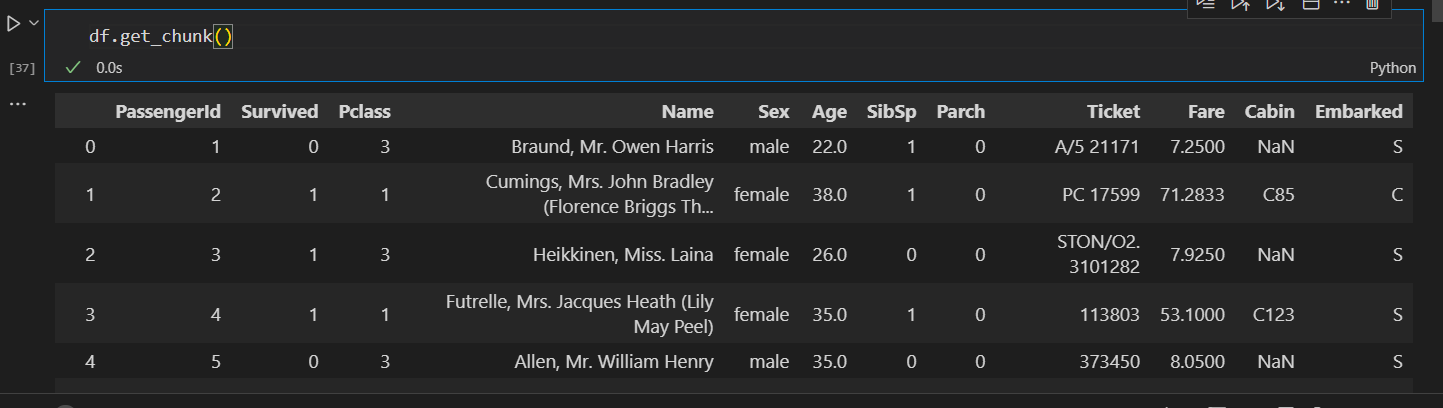
Task: Click Run by Line icon in toolbar
Action: (1206, 5)
